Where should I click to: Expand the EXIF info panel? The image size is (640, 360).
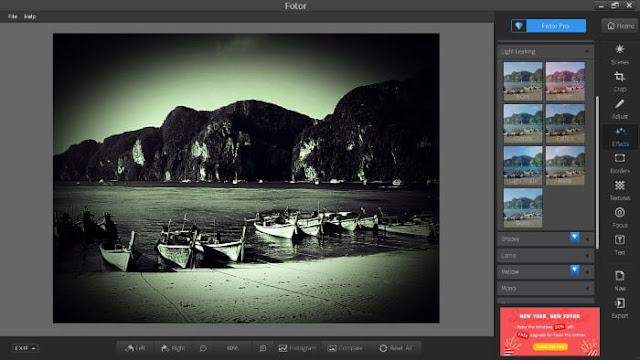(x=24, y=348)
